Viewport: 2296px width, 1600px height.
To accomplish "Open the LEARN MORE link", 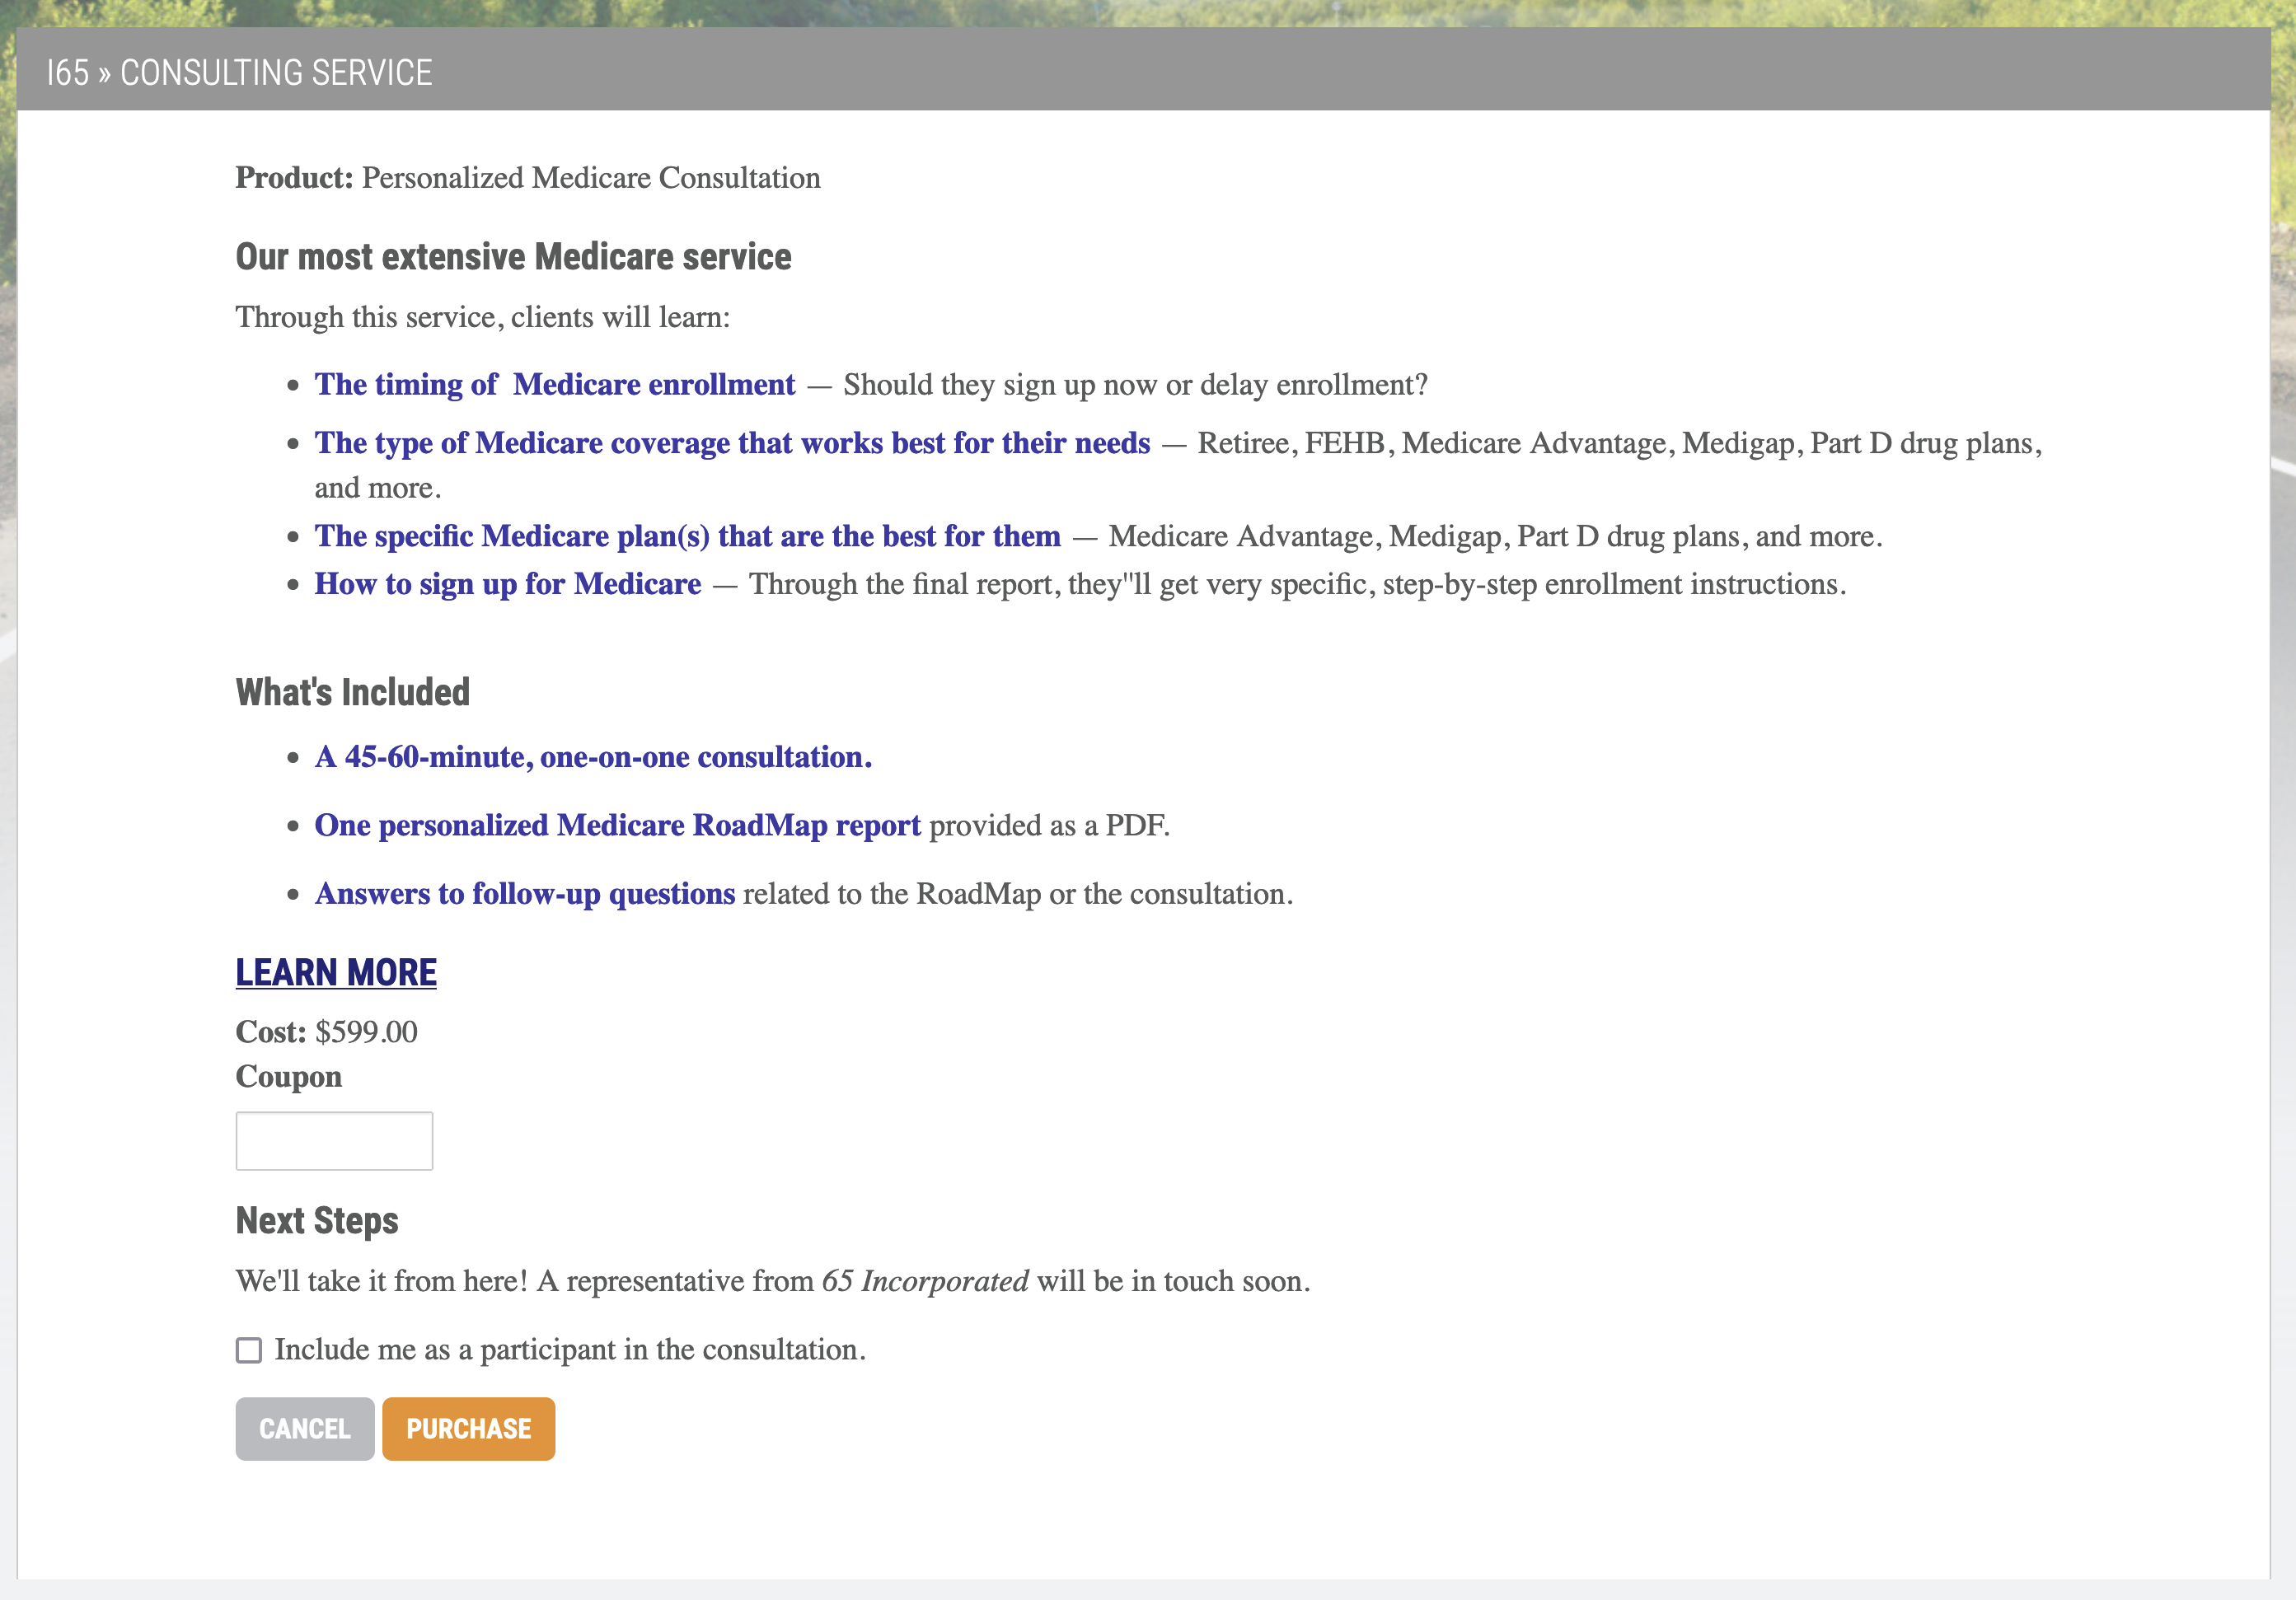I will (336, 972).
